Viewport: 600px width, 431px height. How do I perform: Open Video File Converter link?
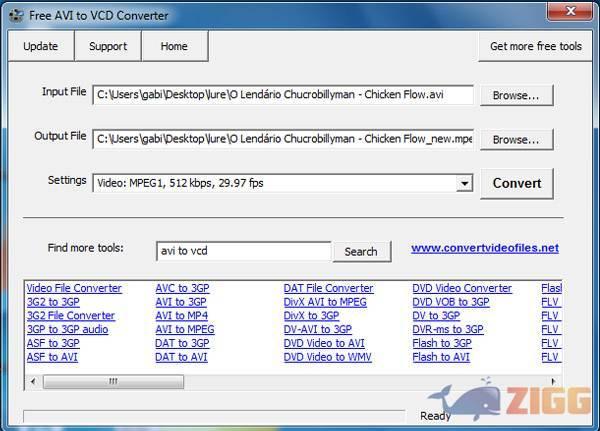(74, 288)
